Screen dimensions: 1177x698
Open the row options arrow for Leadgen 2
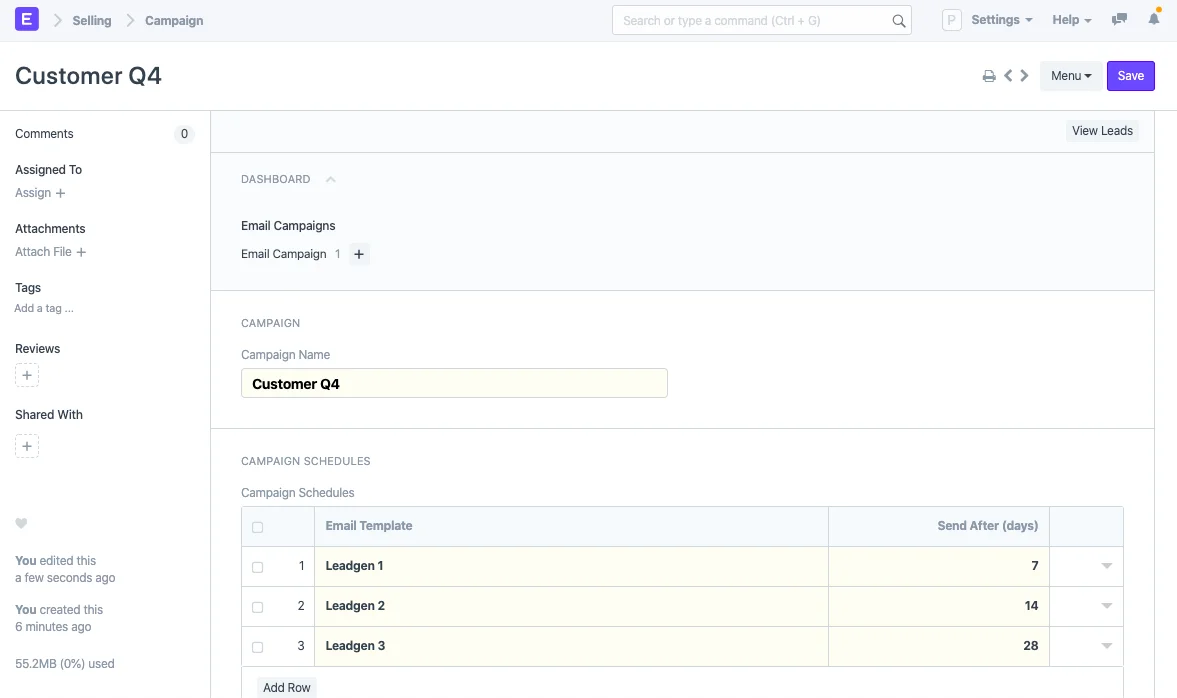click(x=1106, y=606)
